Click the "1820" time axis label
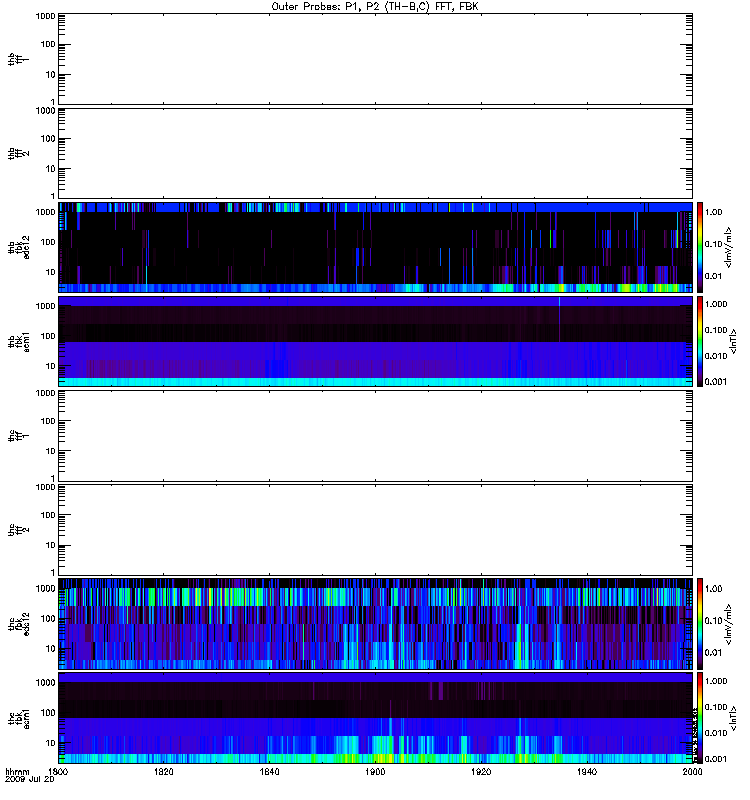The width and height of the screenshot is (750, 800). 164,772
